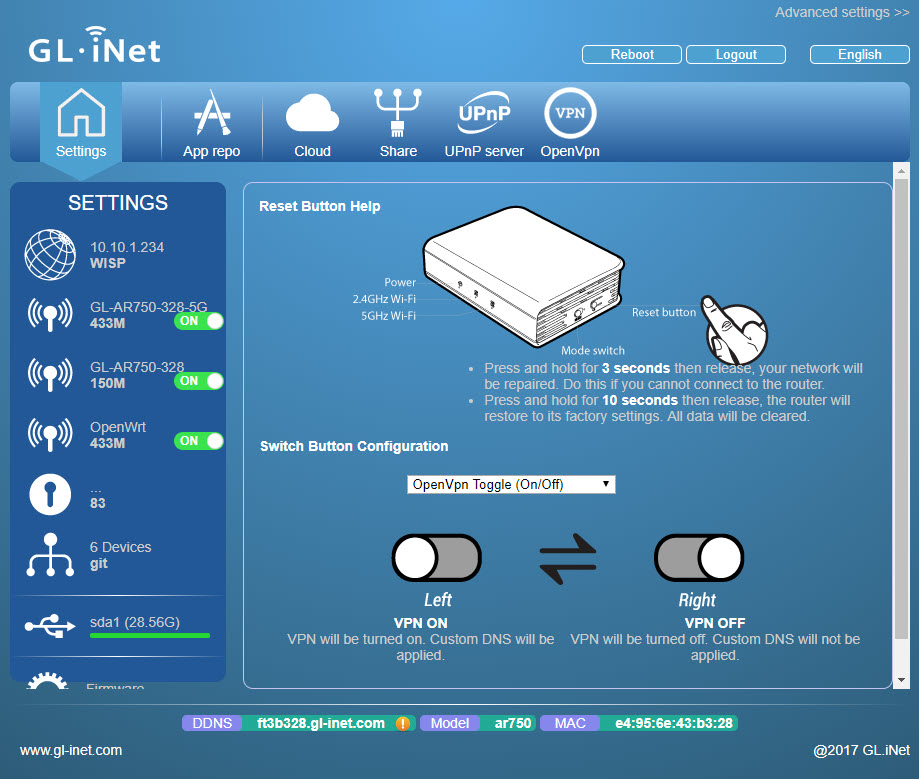The width and height of the screenshot is (919, 779).
Task: Click the wireless icon for OpenWrt
Action: coord(50,434)
